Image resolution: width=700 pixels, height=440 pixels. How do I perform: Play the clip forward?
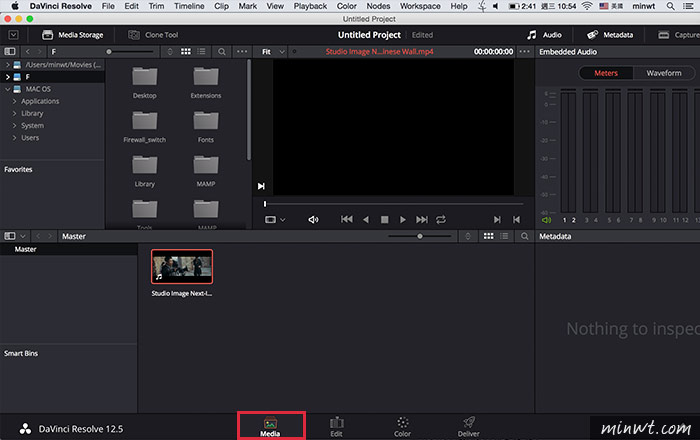pos(403,220)
